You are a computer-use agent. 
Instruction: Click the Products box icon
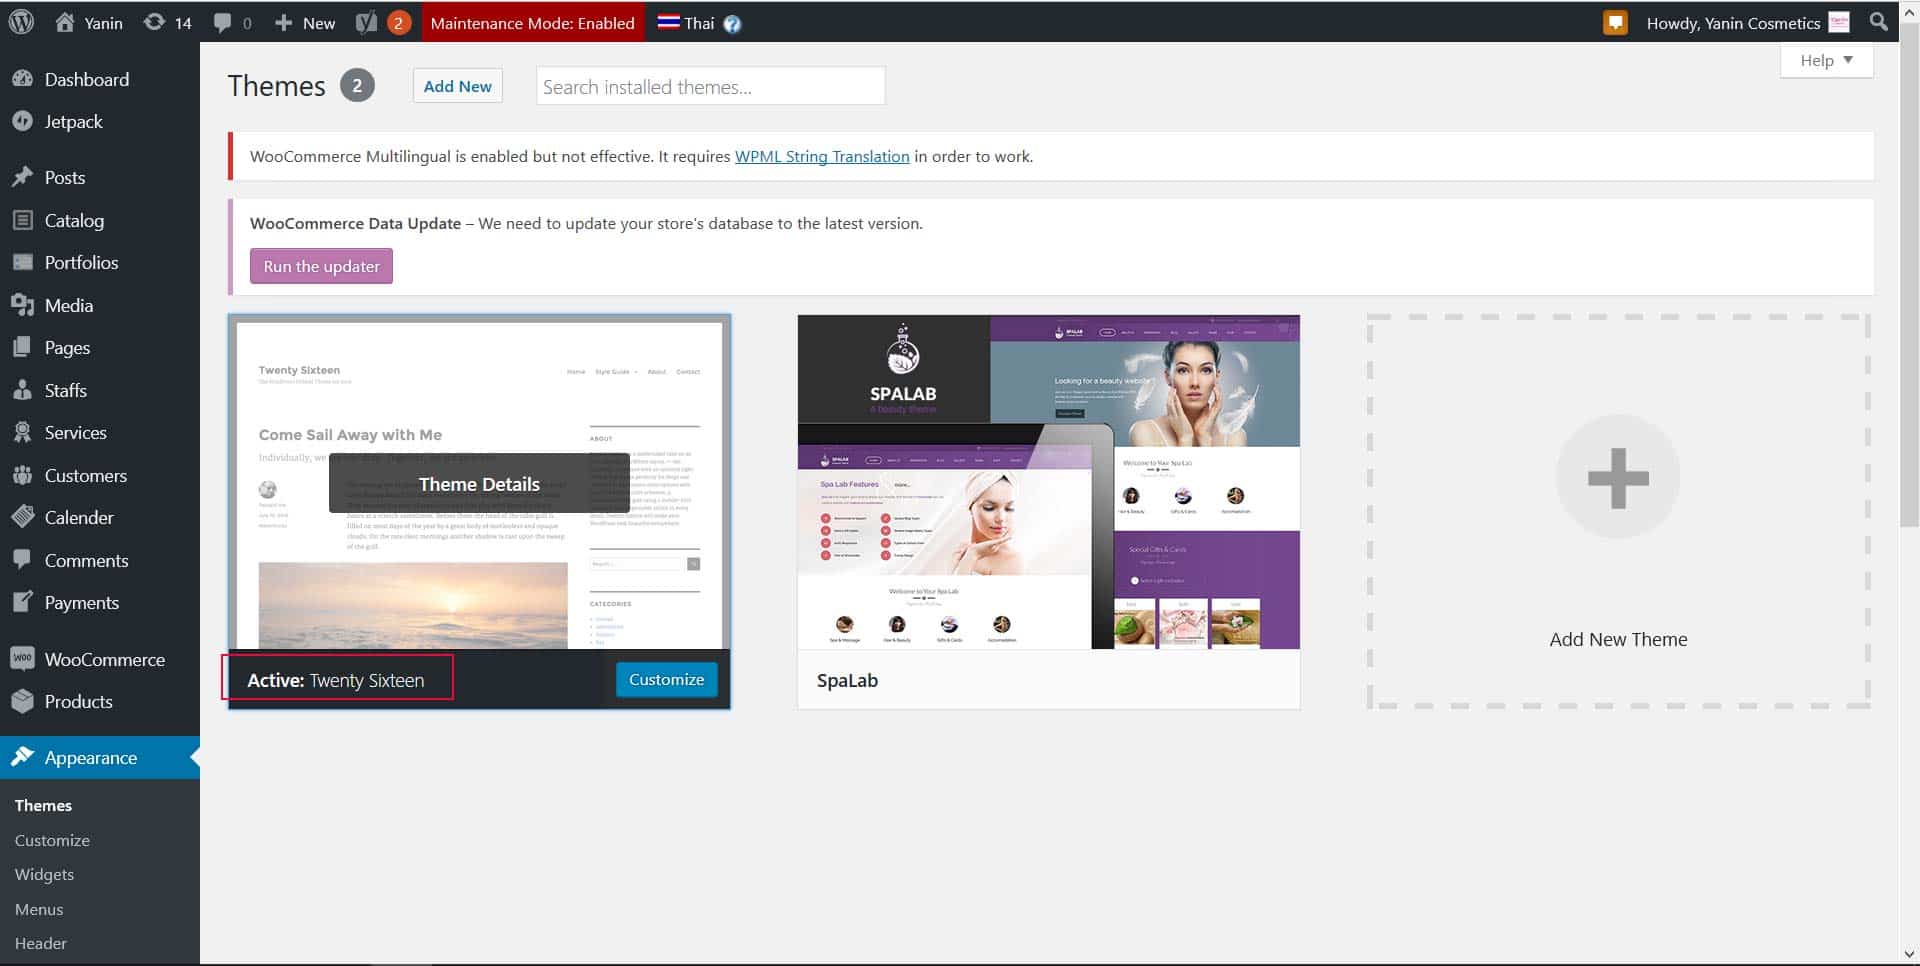[22, 701]
